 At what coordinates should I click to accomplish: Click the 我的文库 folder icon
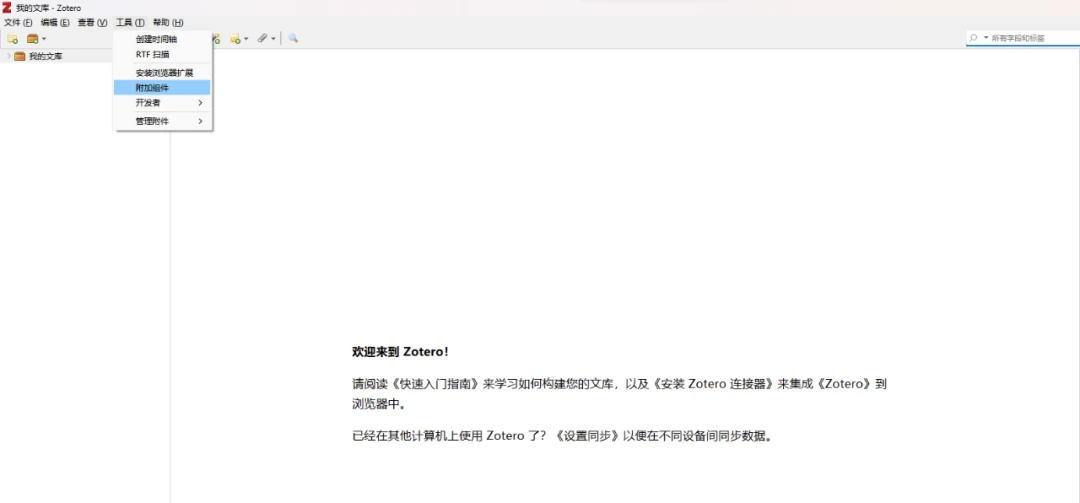pyautogui.click(x=20, y=57)
